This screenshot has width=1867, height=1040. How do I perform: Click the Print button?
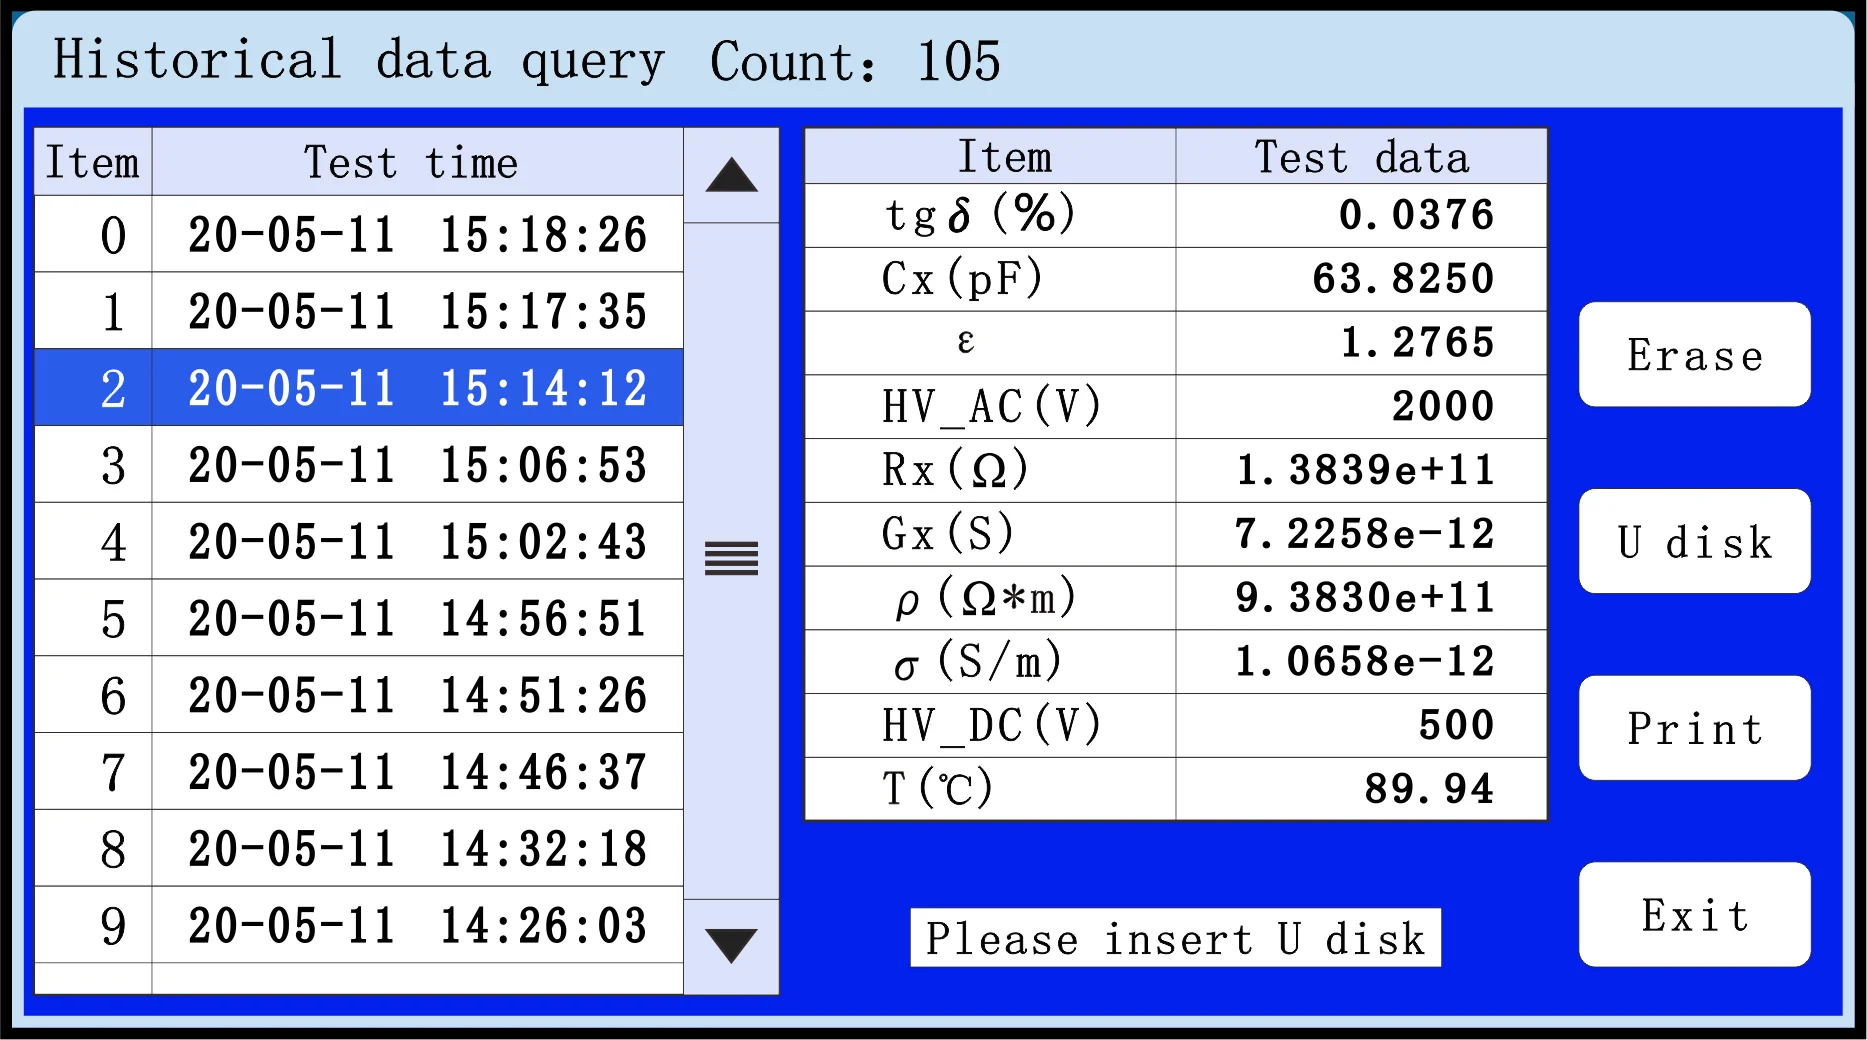[1694, 728]
